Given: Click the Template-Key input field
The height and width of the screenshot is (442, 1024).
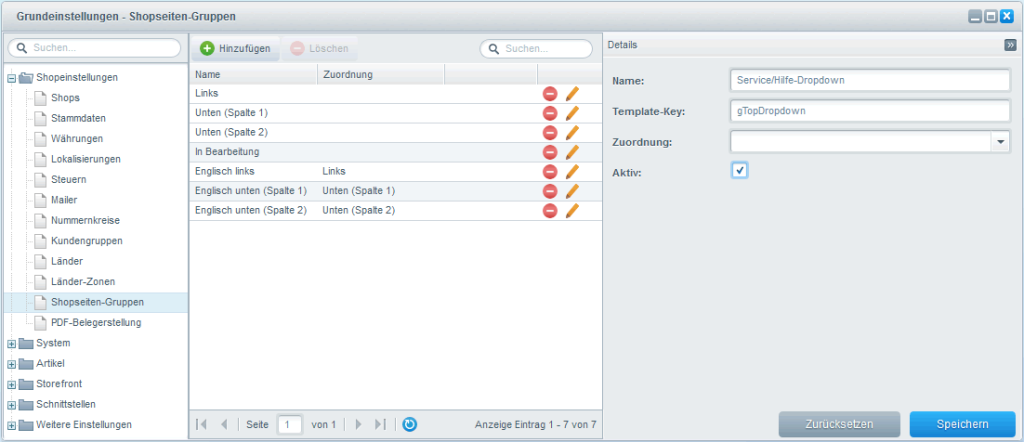Looking at the screenshot, I should point(871,112).
